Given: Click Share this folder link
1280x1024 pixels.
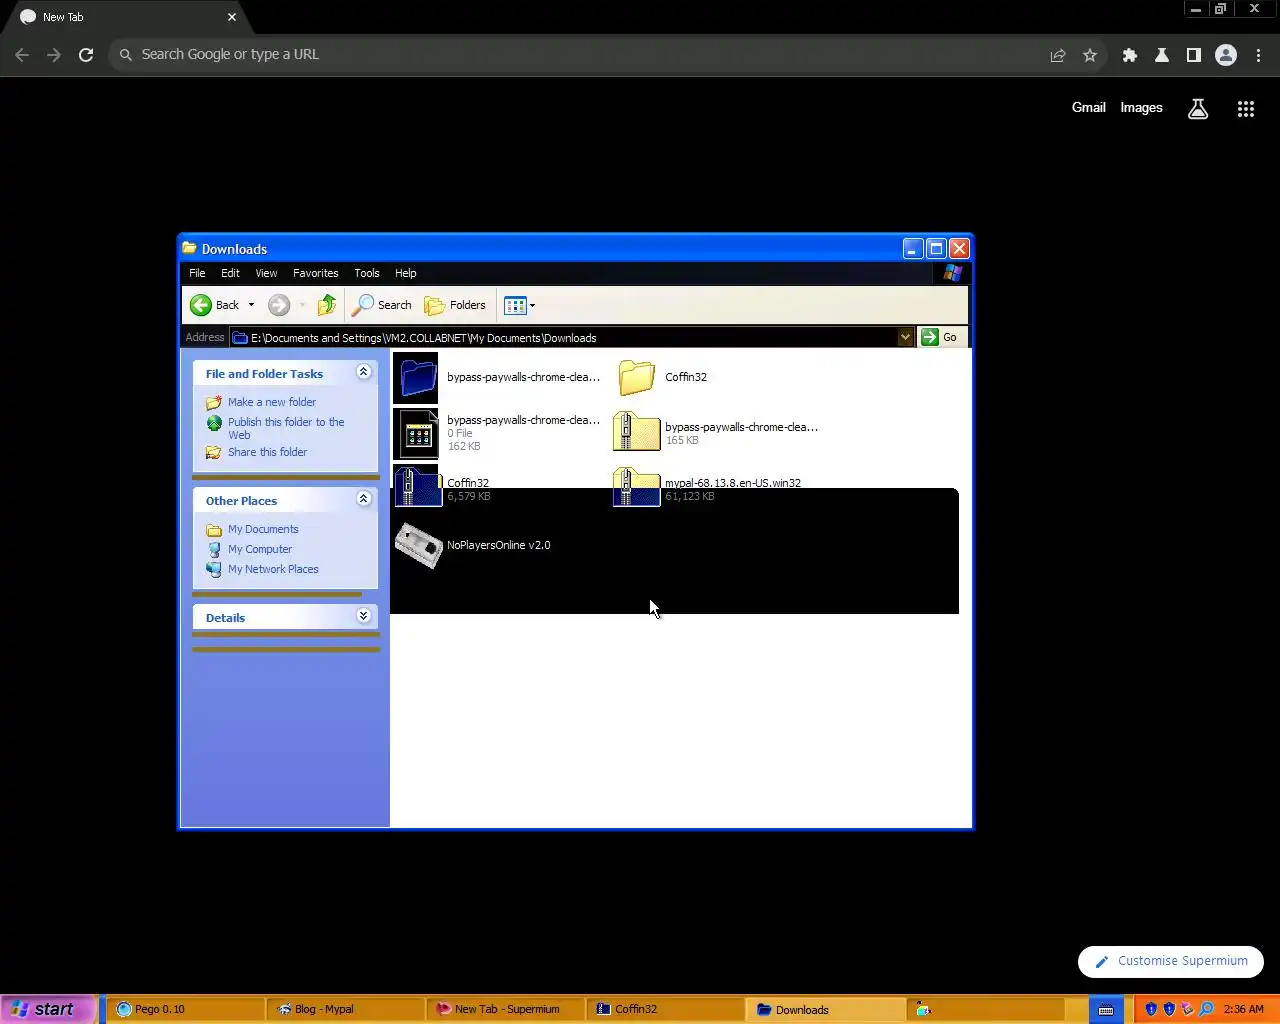Looking at the screenshot, I should [267, 452].
